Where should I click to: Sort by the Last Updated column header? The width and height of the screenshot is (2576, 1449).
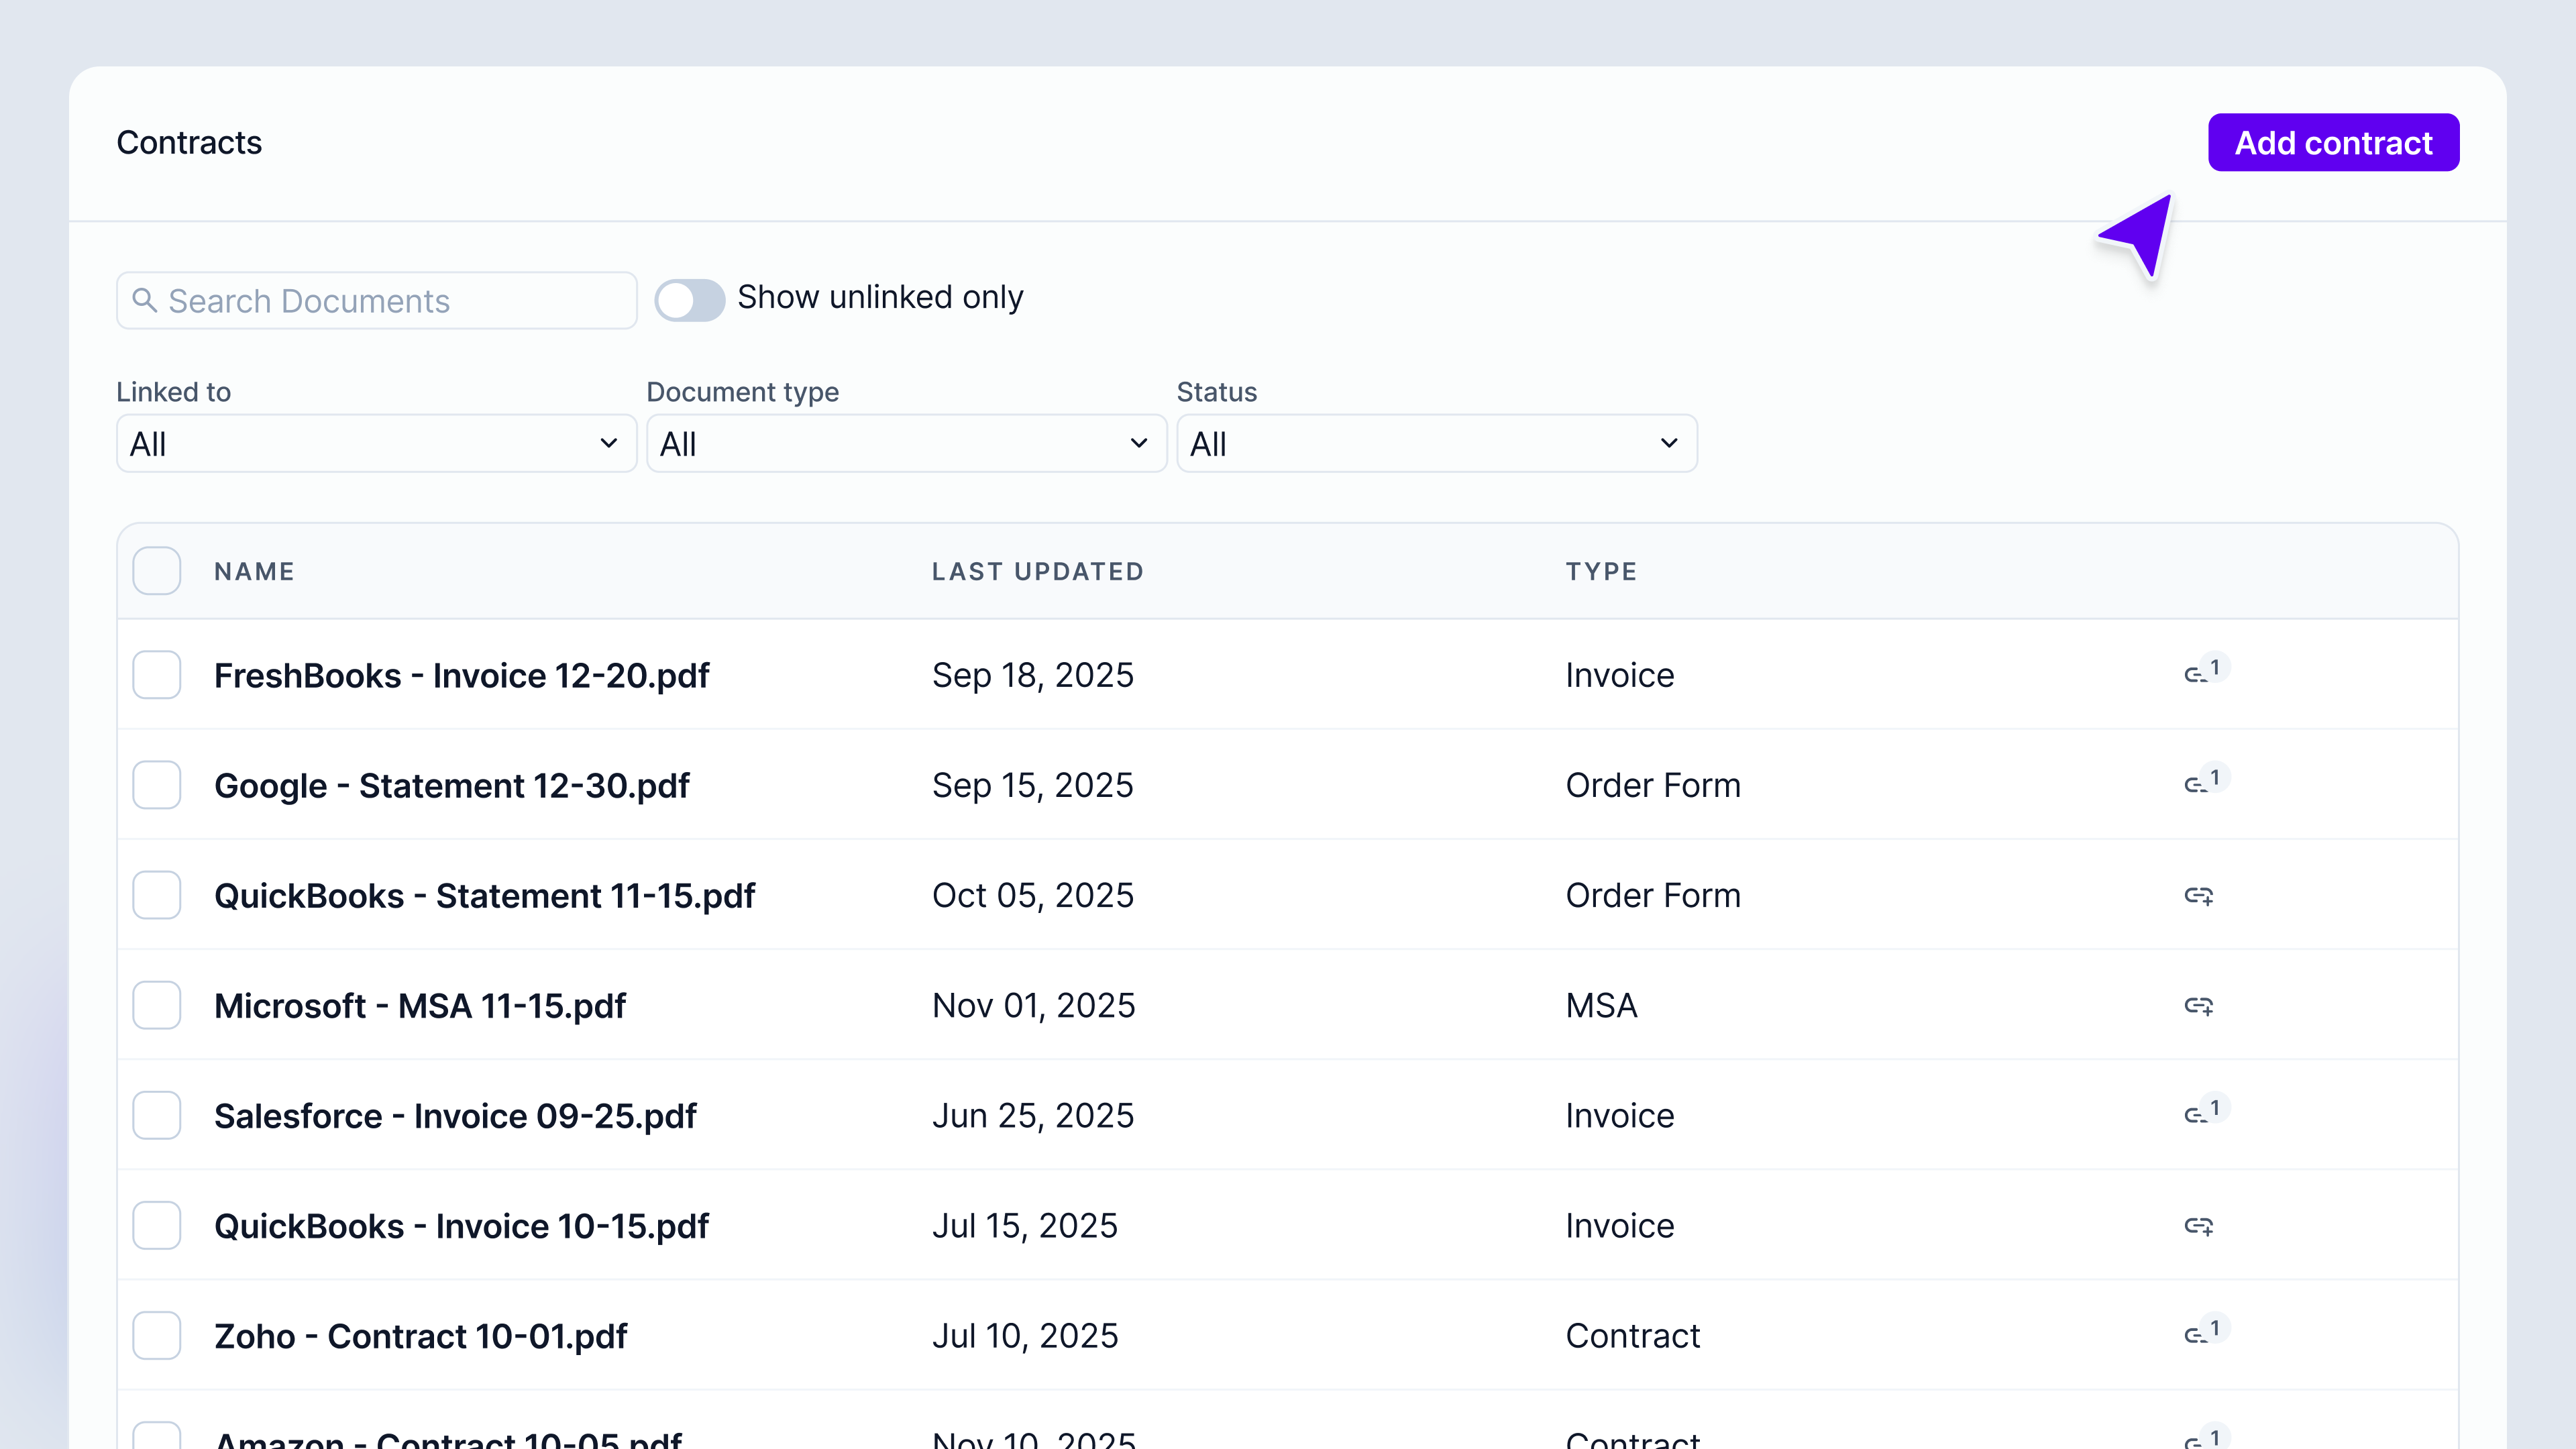pyautogui.click(x=1037, y=571)
